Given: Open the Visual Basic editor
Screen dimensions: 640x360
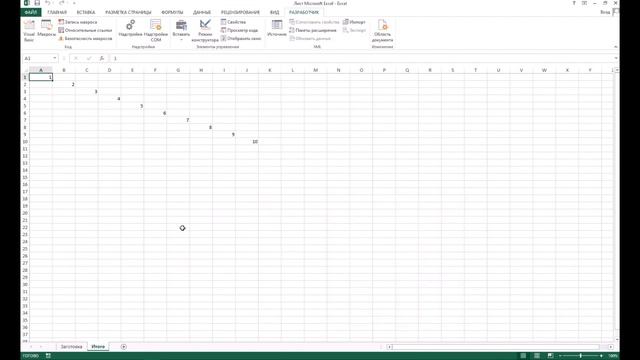Looking at the screenshot, I should coord(29,31).
